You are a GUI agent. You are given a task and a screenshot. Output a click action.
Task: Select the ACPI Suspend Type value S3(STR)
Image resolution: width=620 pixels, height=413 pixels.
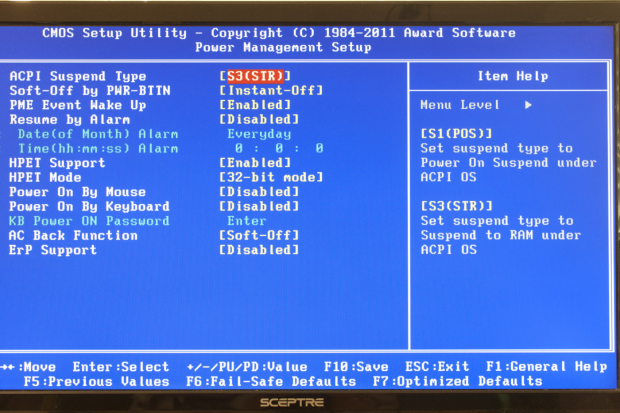coord(255,76)
